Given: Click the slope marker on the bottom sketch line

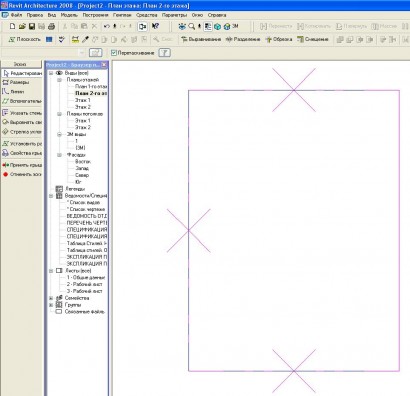Looking at the screenshot, I should click(294, 371).
